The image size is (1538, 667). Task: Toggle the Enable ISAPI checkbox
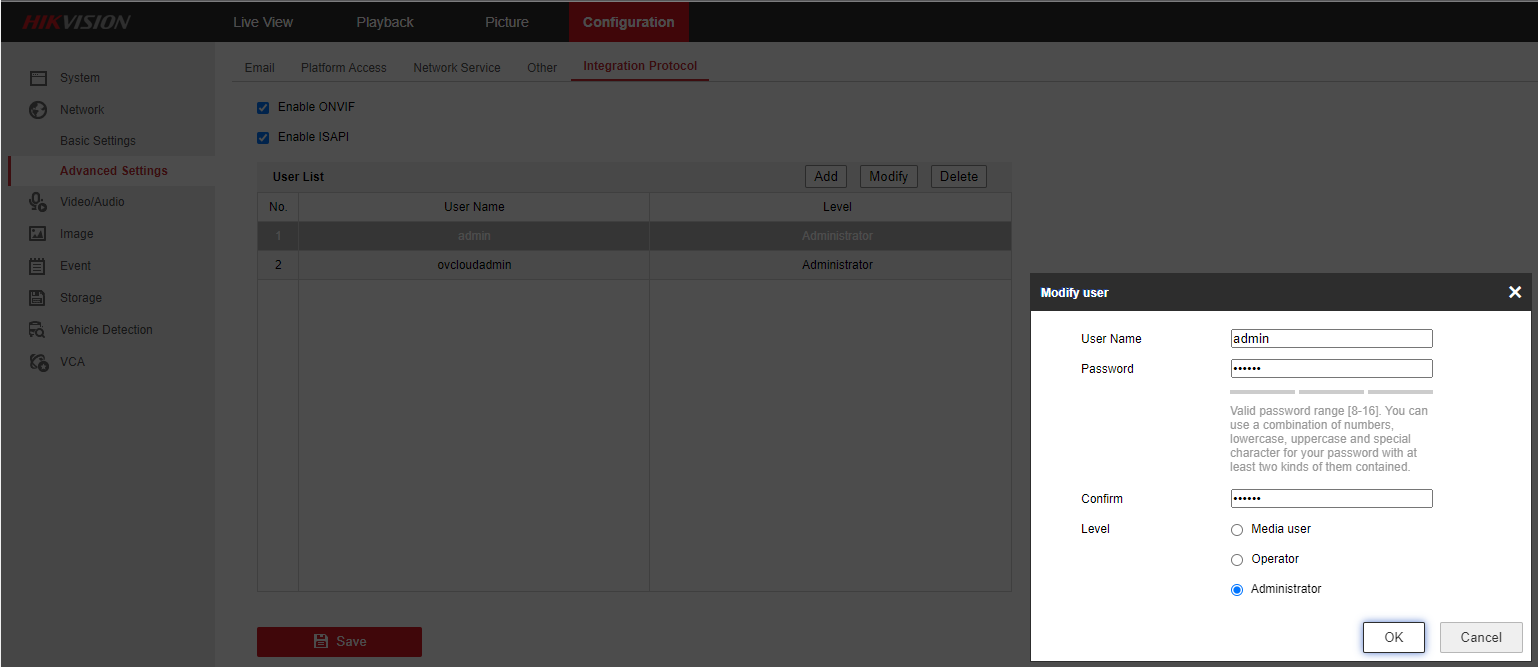point(264,138)
